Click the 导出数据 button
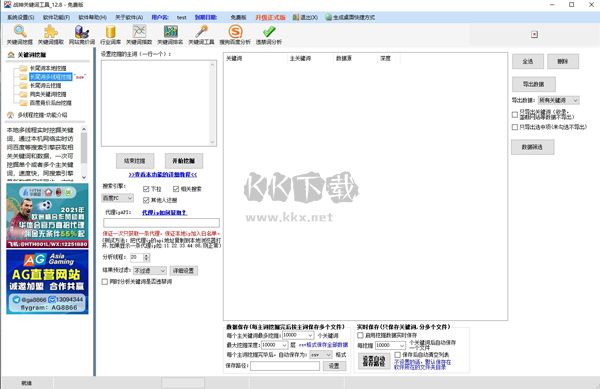This screenshot has width=600, height=389. [533, 84]
